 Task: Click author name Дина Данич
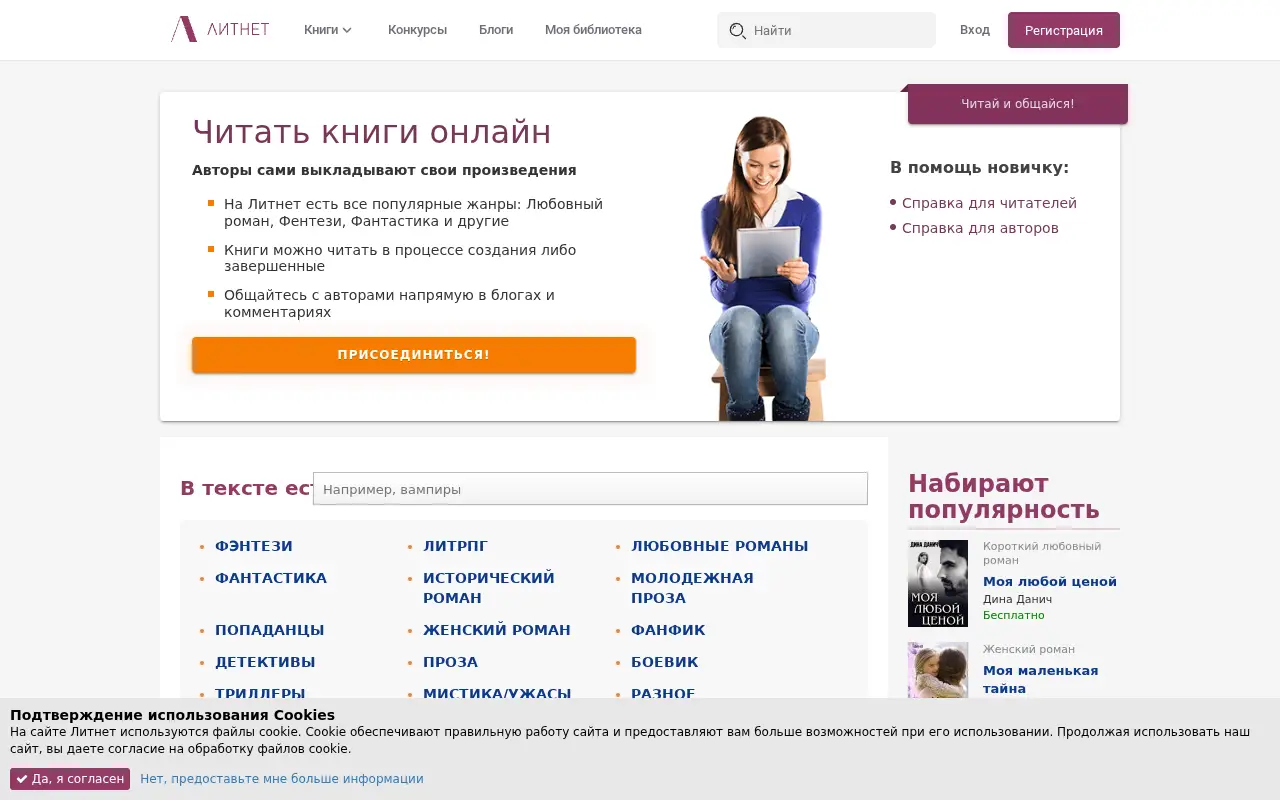point(1017,599)
